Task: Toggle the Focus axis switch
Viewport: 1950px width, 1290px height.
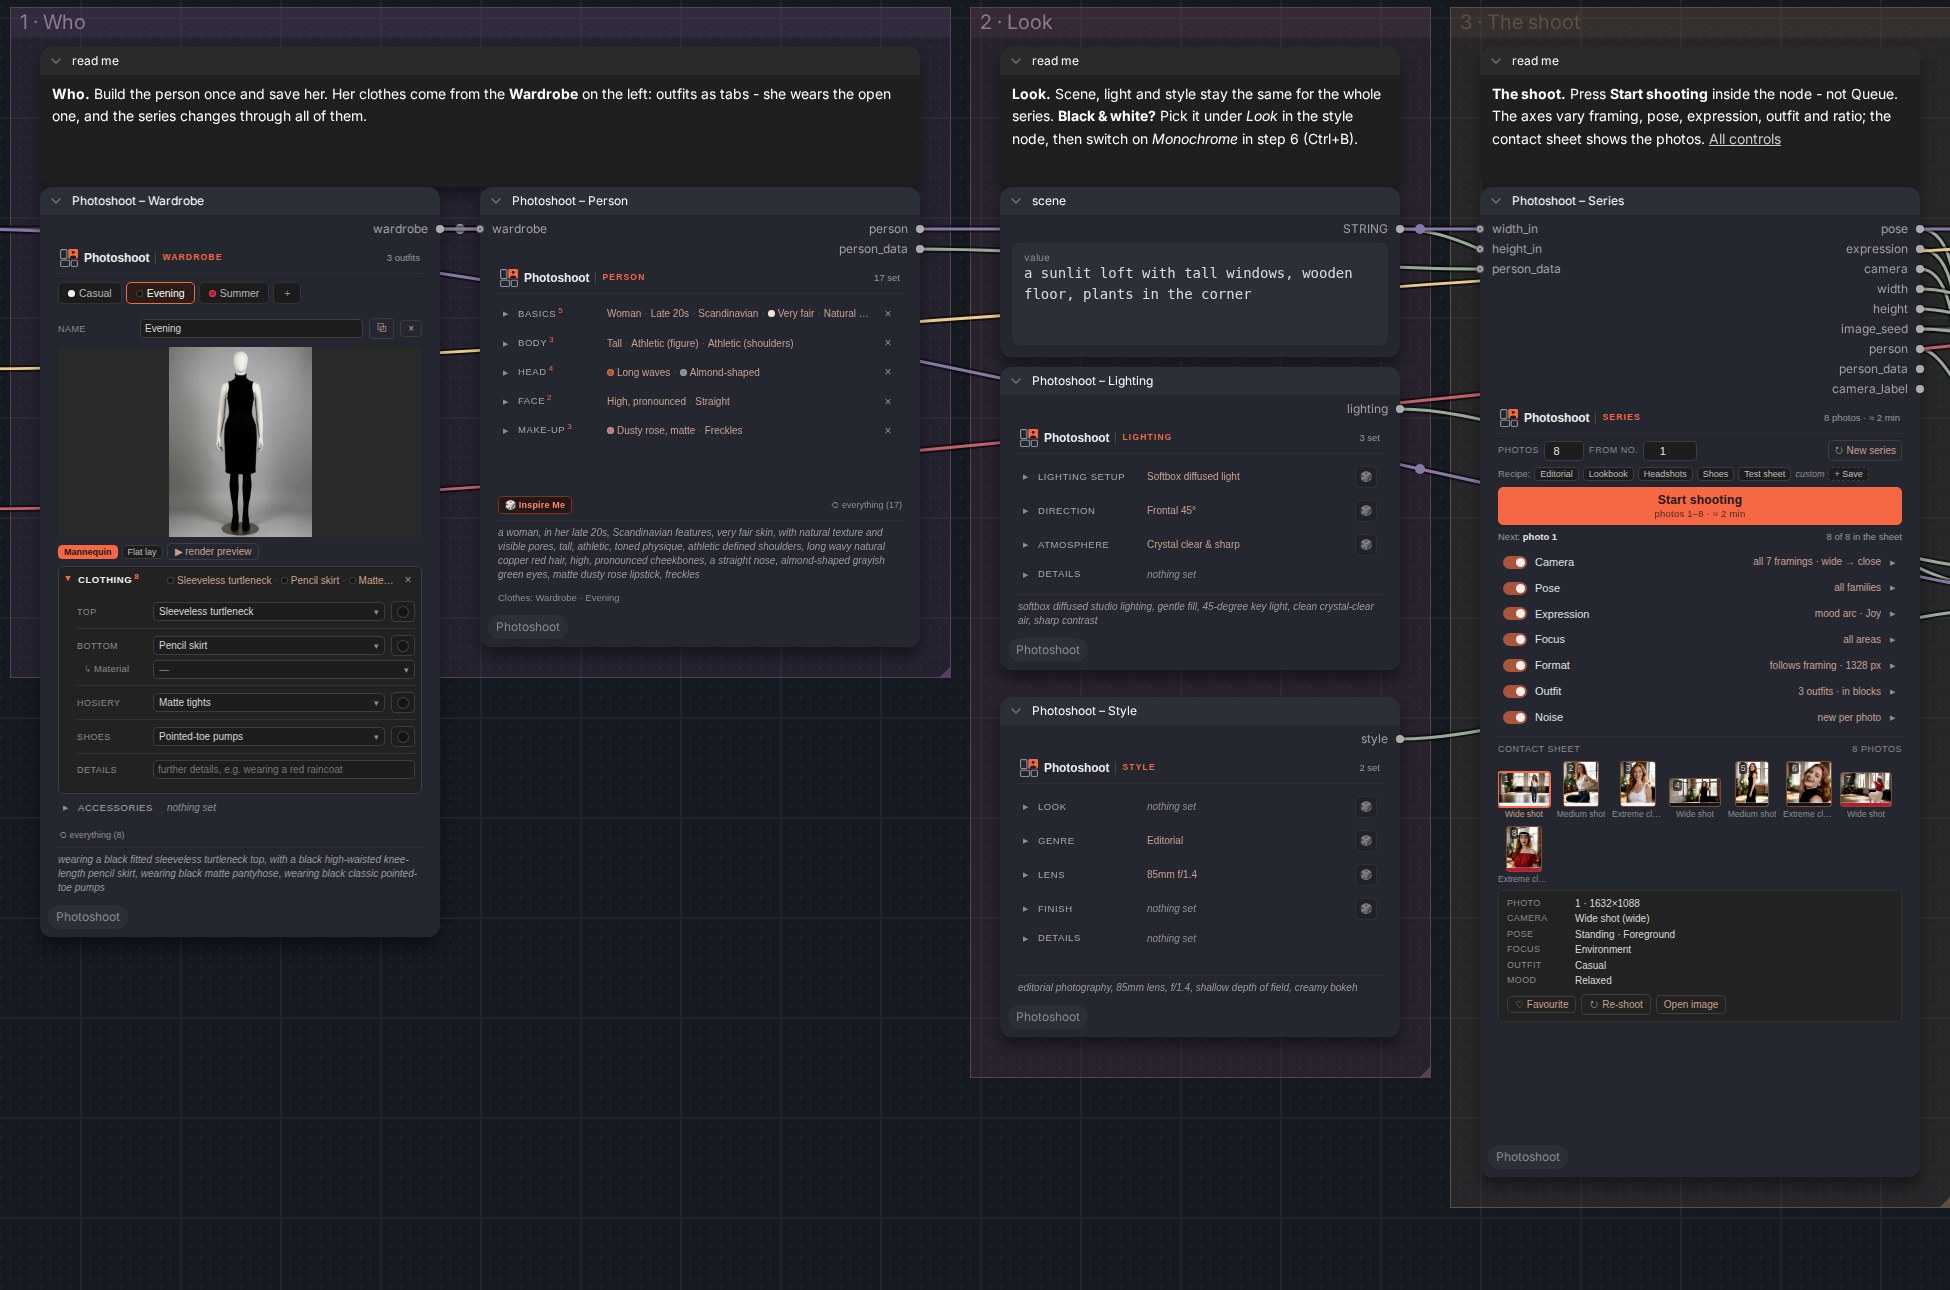Action: pyautogui.click(x=1514, y=639)
